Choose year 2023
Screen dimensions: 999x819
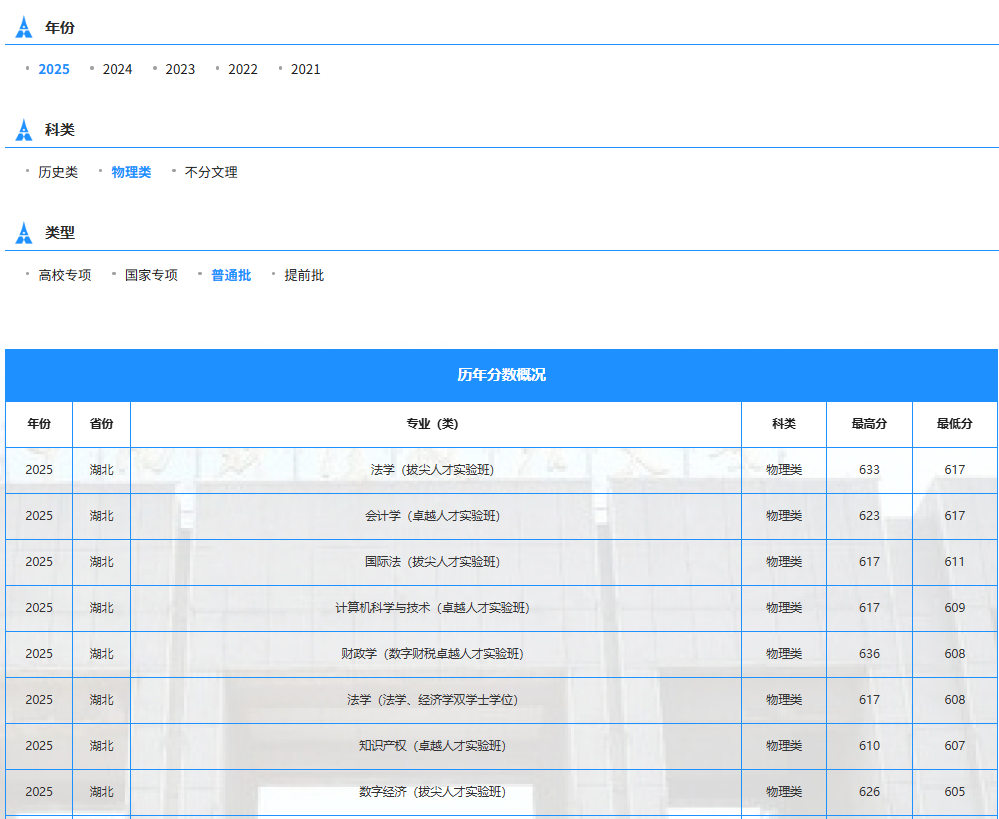pyautogui.click(x=180, y=69)
